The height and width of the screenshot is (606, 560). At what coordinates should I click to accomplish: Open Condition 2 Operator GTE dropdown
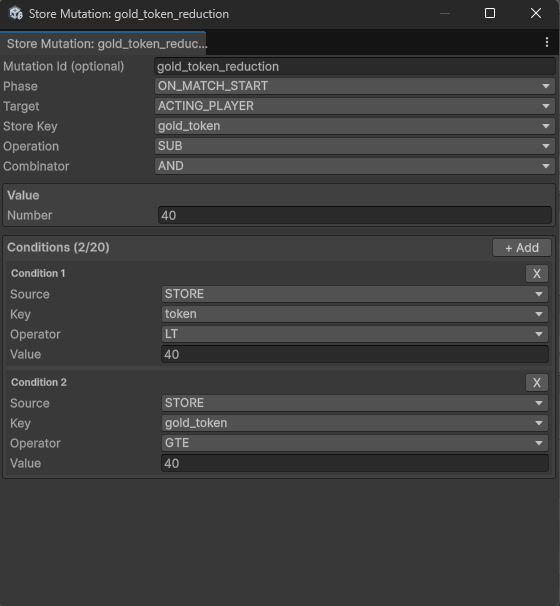pos(354,443)
